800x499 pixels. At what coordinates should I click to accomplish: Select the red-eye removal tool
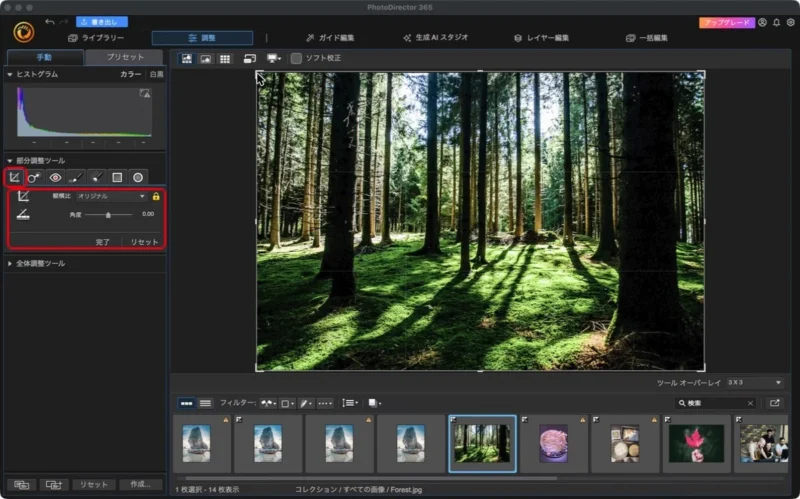pyautogui.click(x=55, y=177)
